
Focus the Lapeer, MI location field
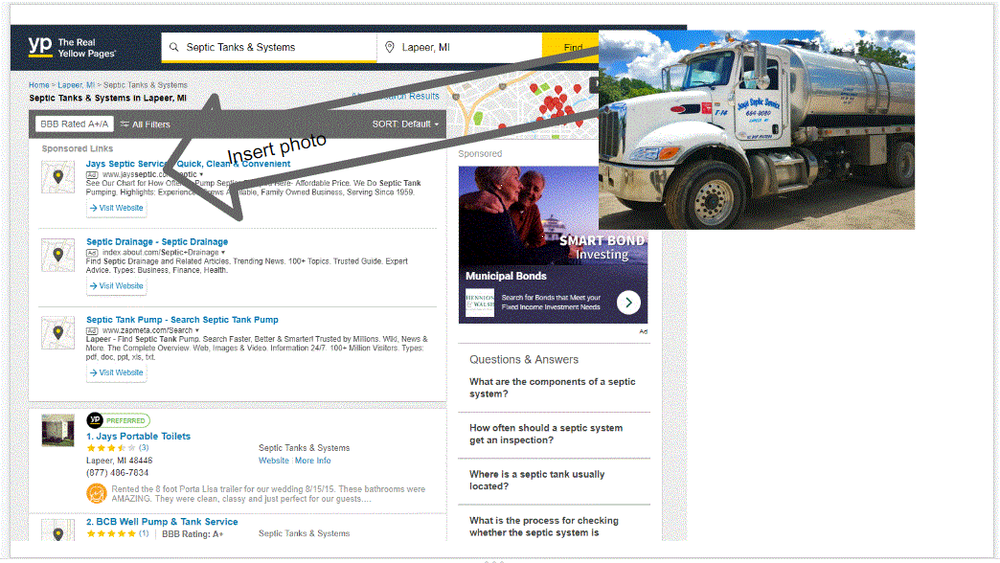[459, 47]
